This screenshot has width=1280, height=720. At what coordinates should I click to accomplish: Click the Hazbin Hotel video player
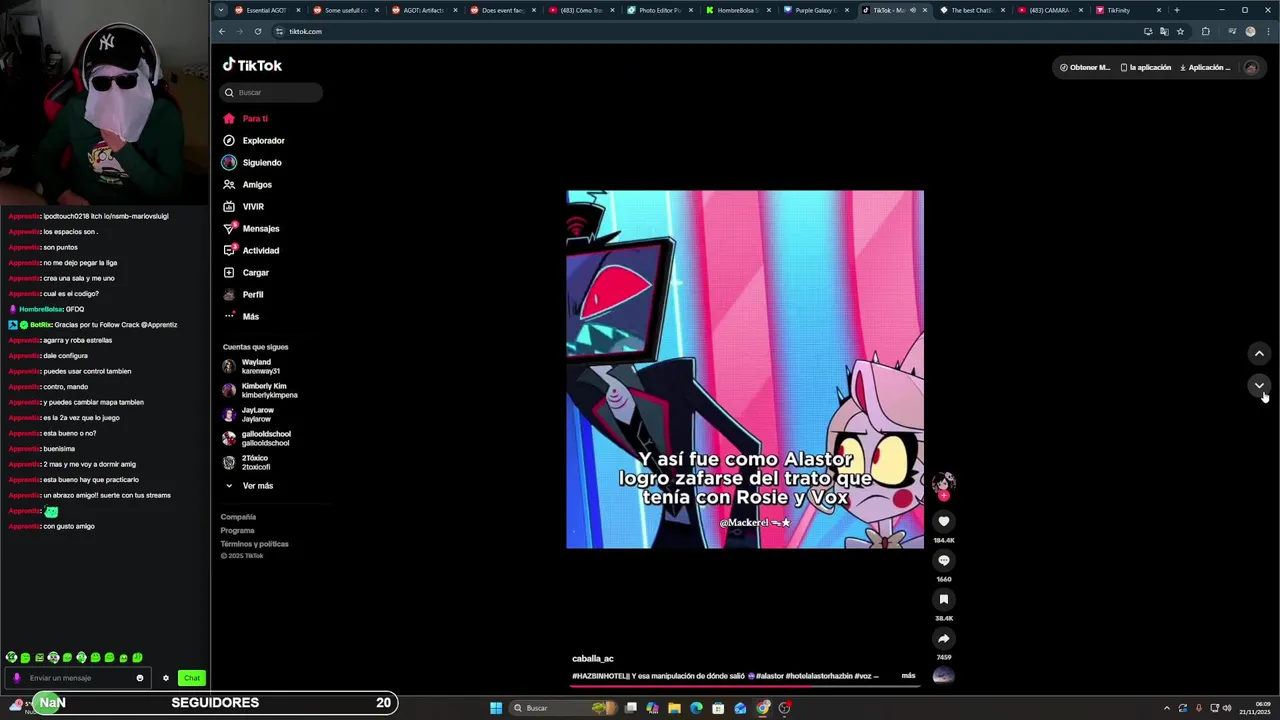745,369
